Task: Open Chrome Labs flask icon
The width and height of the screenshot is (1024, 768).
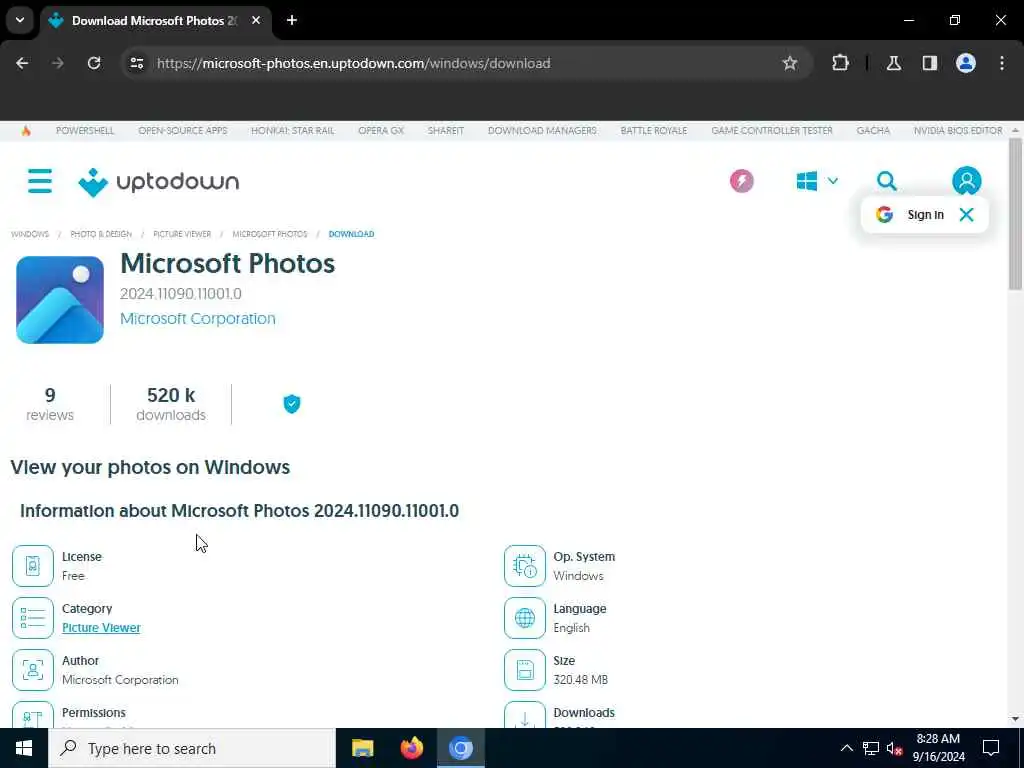Action: (894, 63)
